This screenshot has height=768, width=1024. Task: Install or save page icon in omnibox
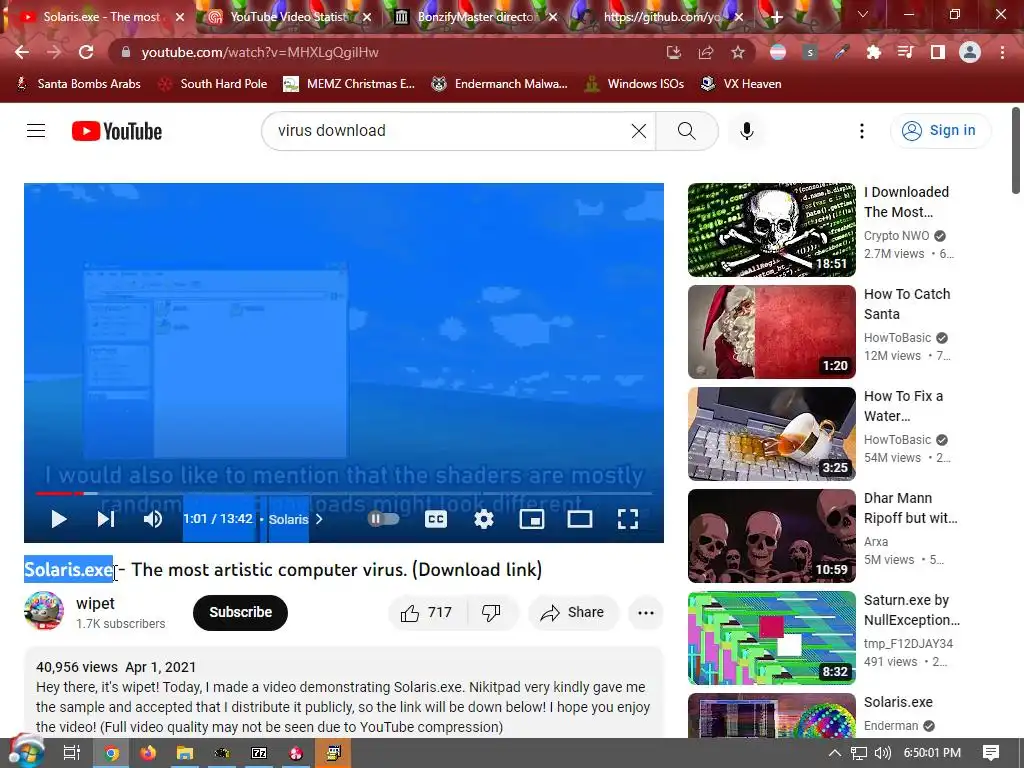(x=673, y=52)
